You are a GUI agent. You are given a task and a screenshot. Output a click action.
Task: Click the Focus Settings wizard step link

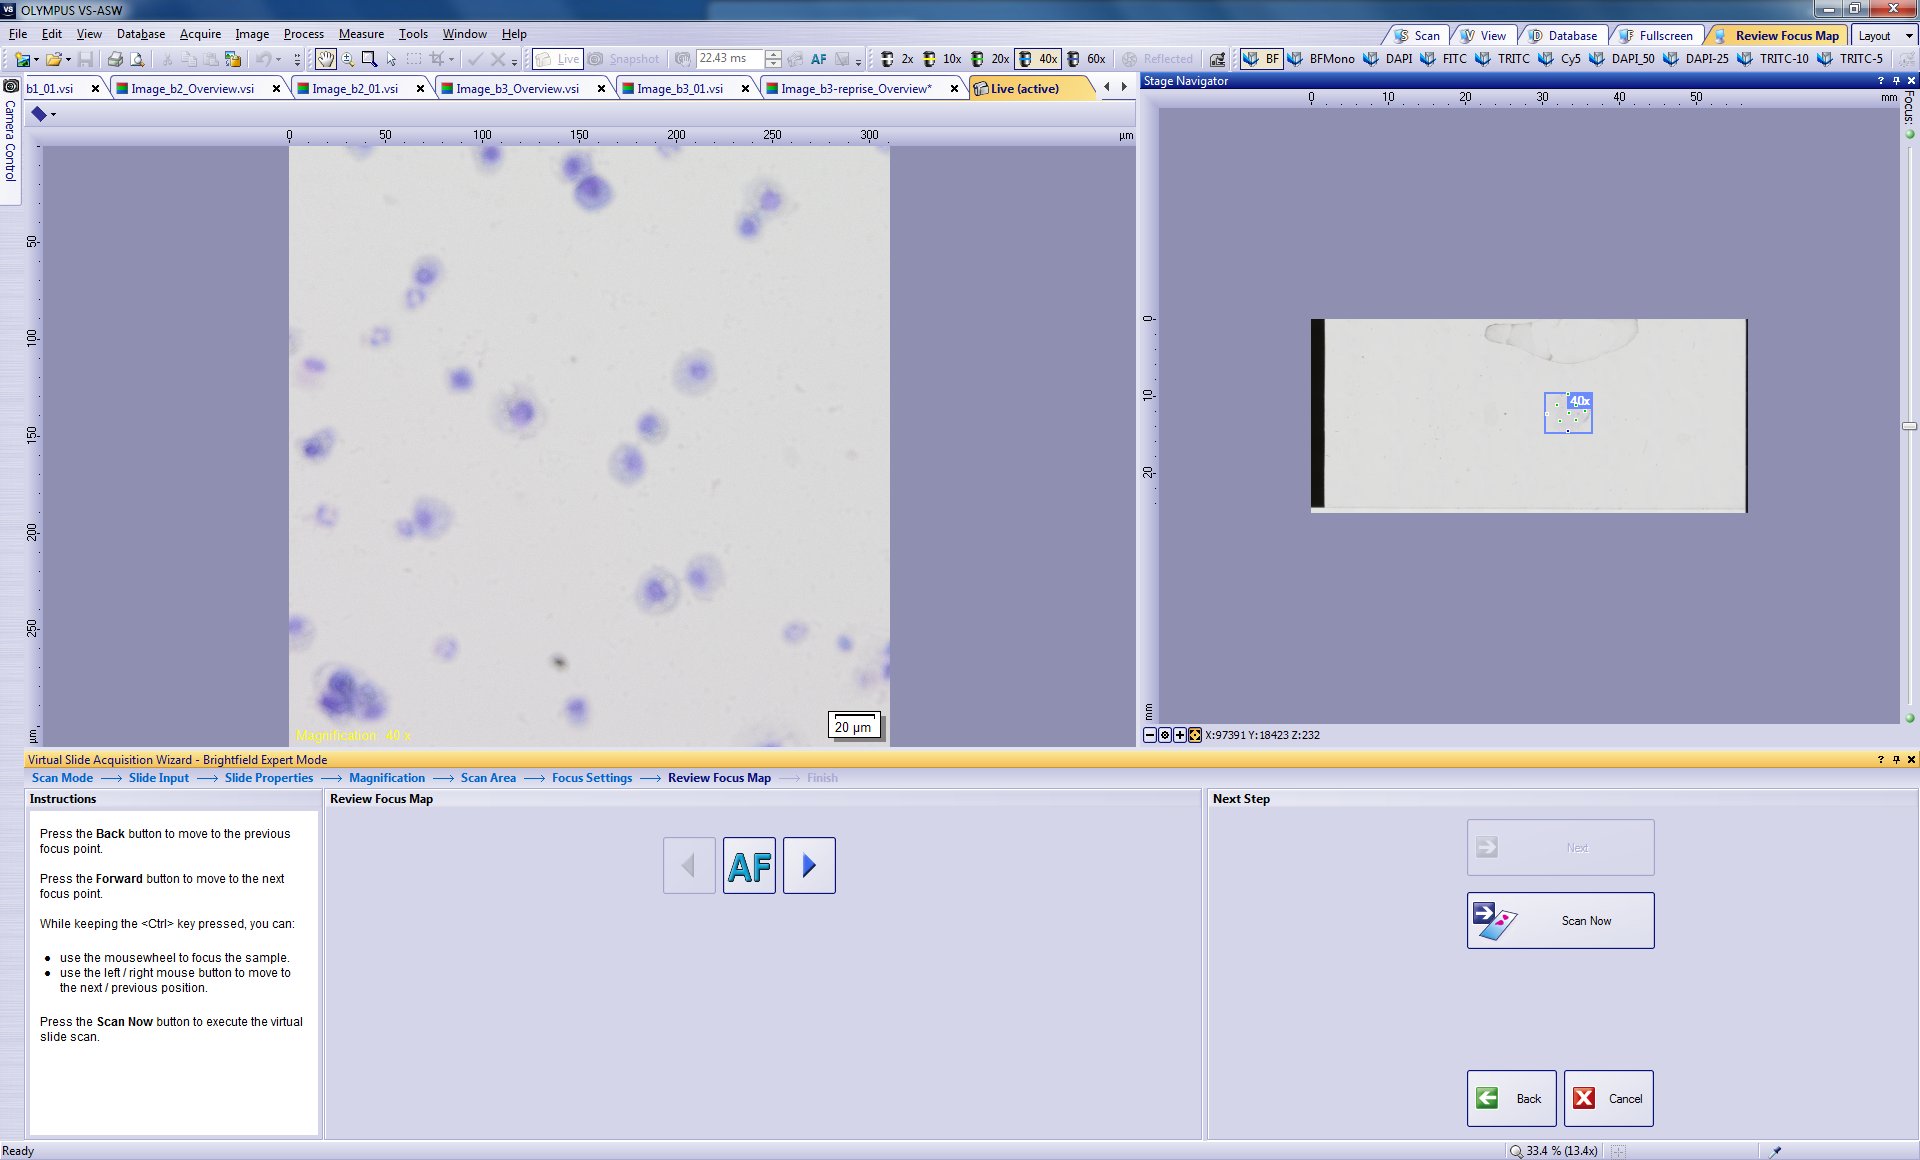(x=591, y=778)
